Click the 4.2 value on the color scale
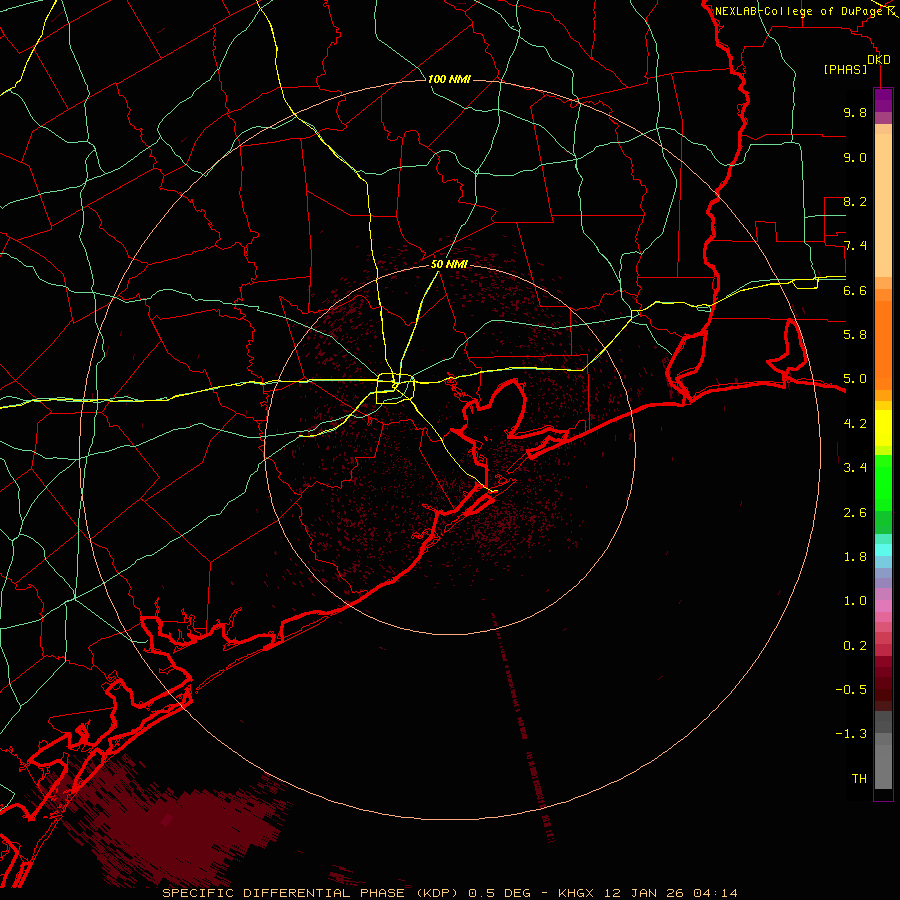 click(x=855, y=424)
